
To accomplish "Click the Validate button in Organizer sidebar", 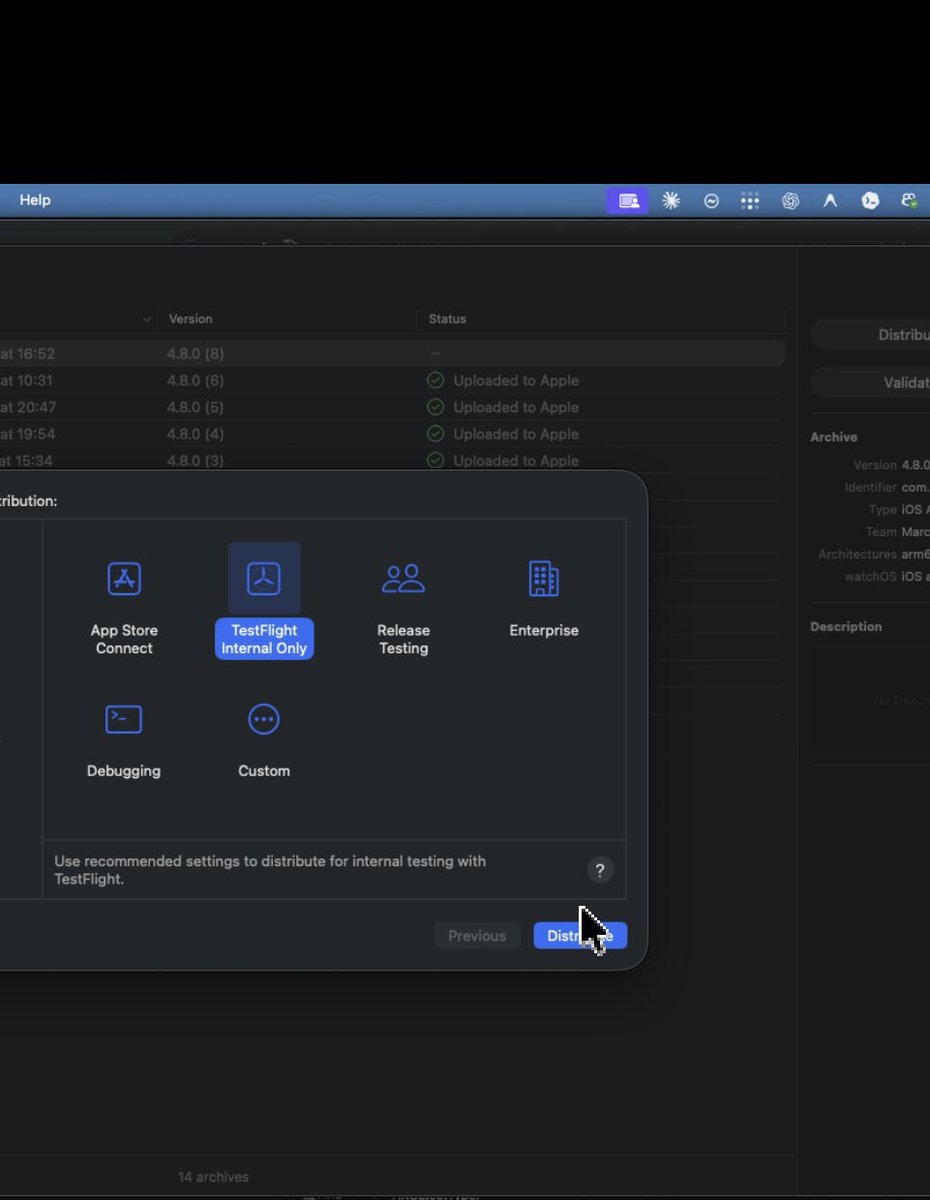I will 872,383.
